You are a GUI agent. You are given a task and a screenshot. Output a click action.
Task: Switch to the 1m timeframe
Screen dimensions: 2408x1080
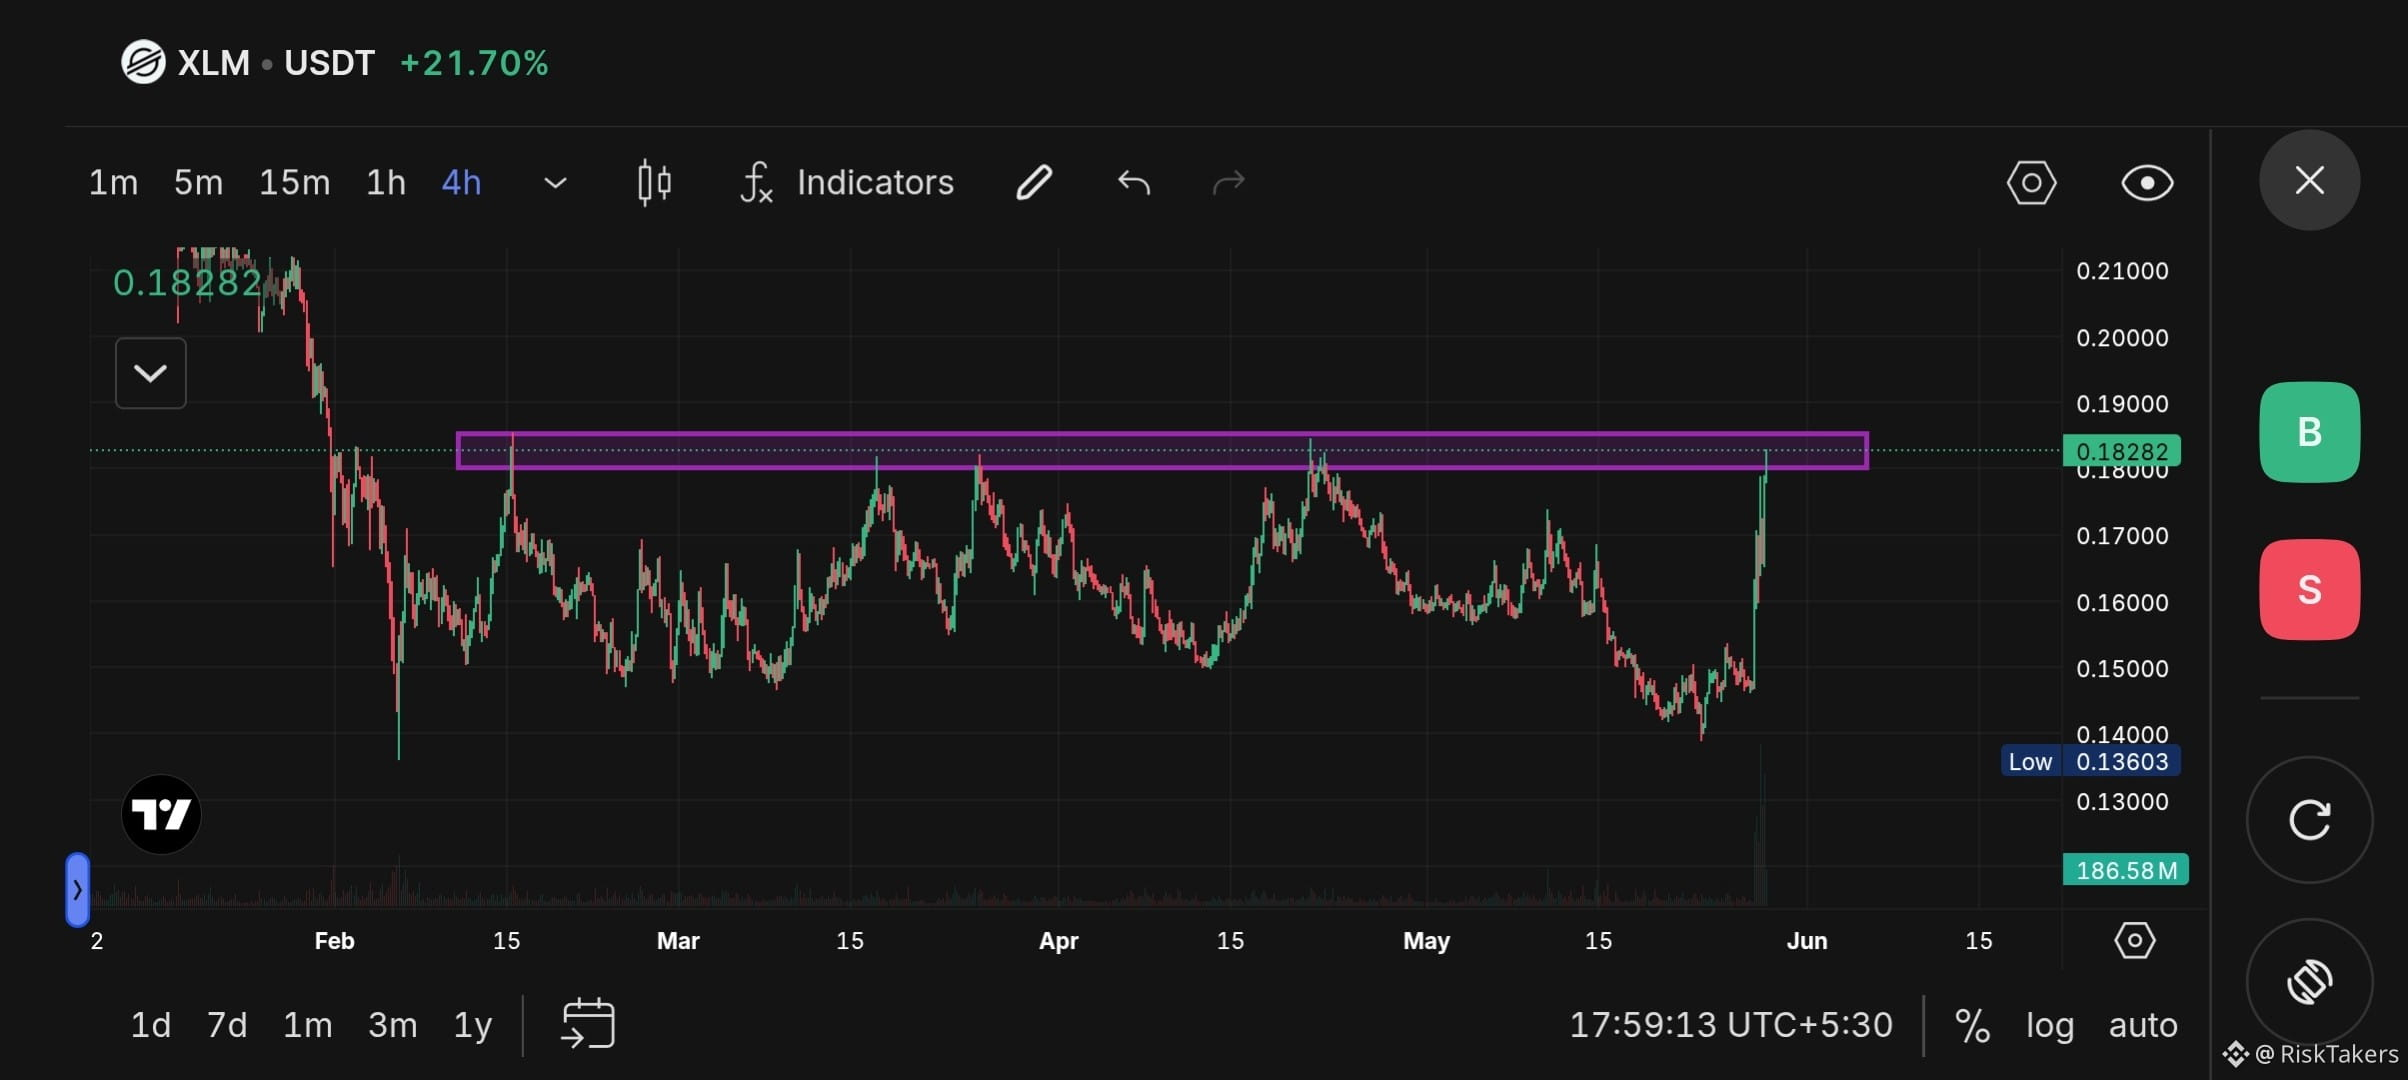pyautogui.click(x=113, y=183)
